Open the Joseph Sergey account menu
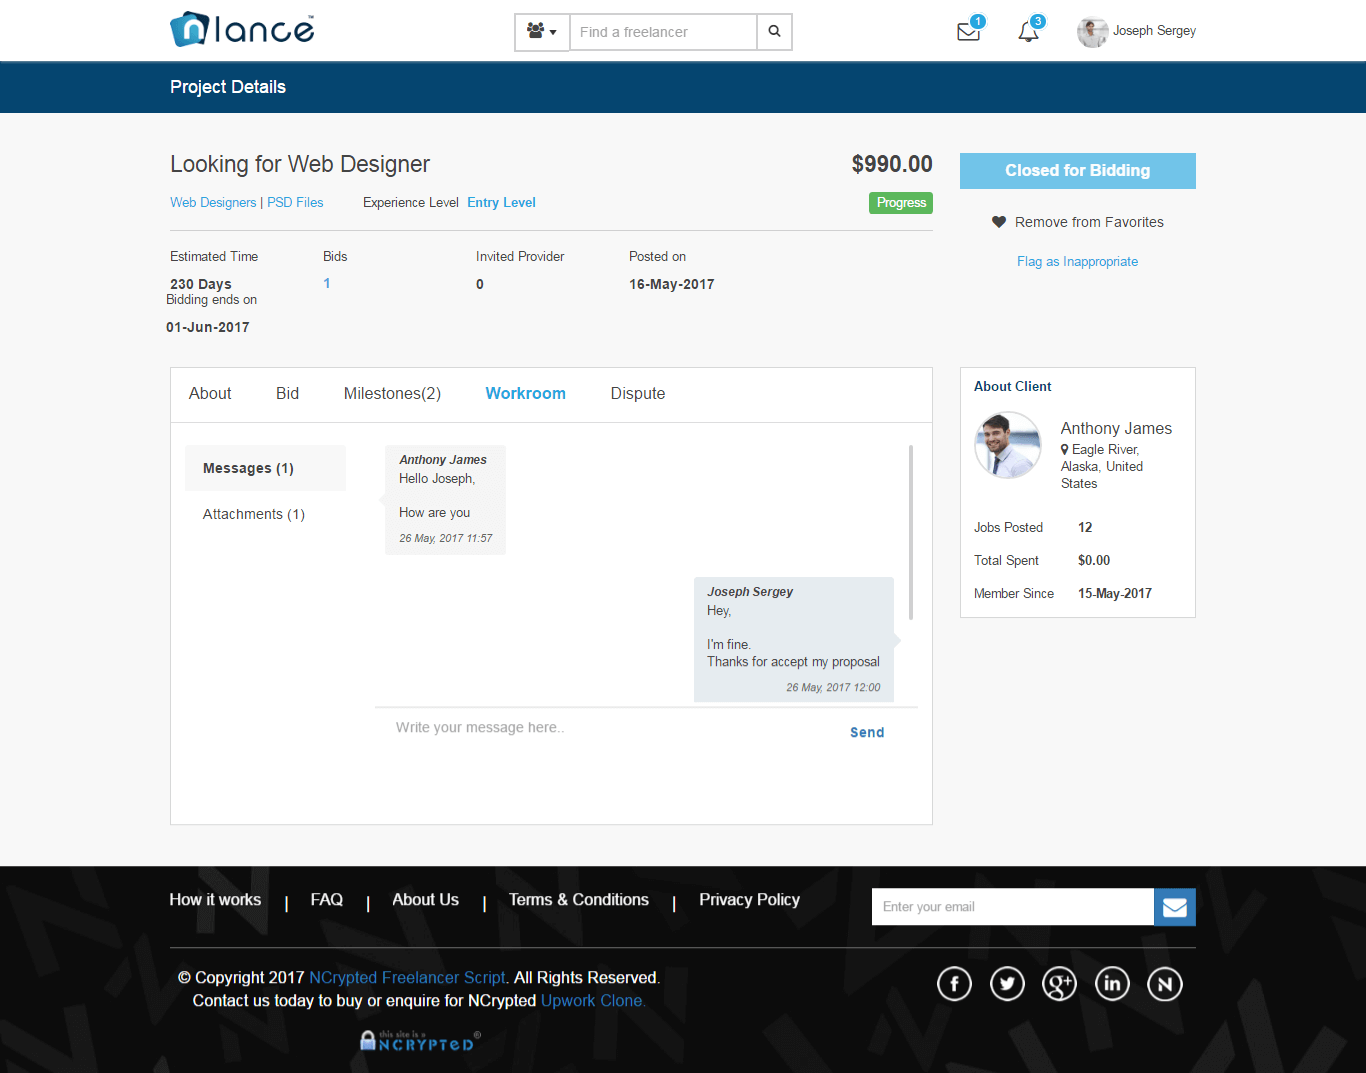 (1137, 31)
